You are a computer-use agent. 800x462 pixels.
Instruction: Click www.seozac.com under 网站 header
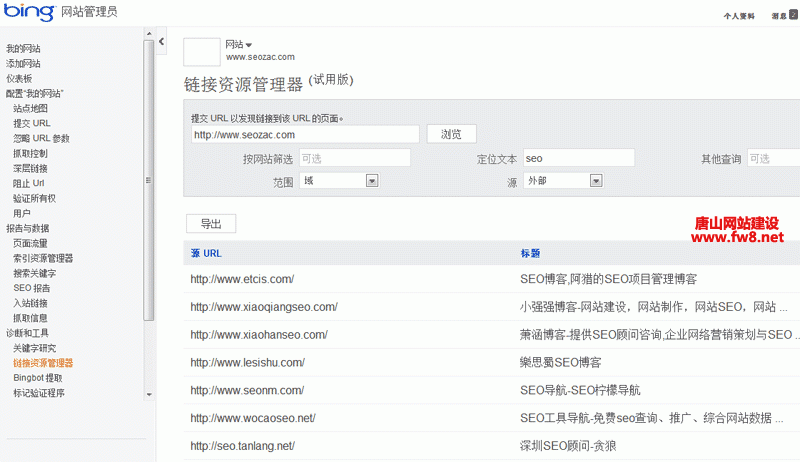260,57
